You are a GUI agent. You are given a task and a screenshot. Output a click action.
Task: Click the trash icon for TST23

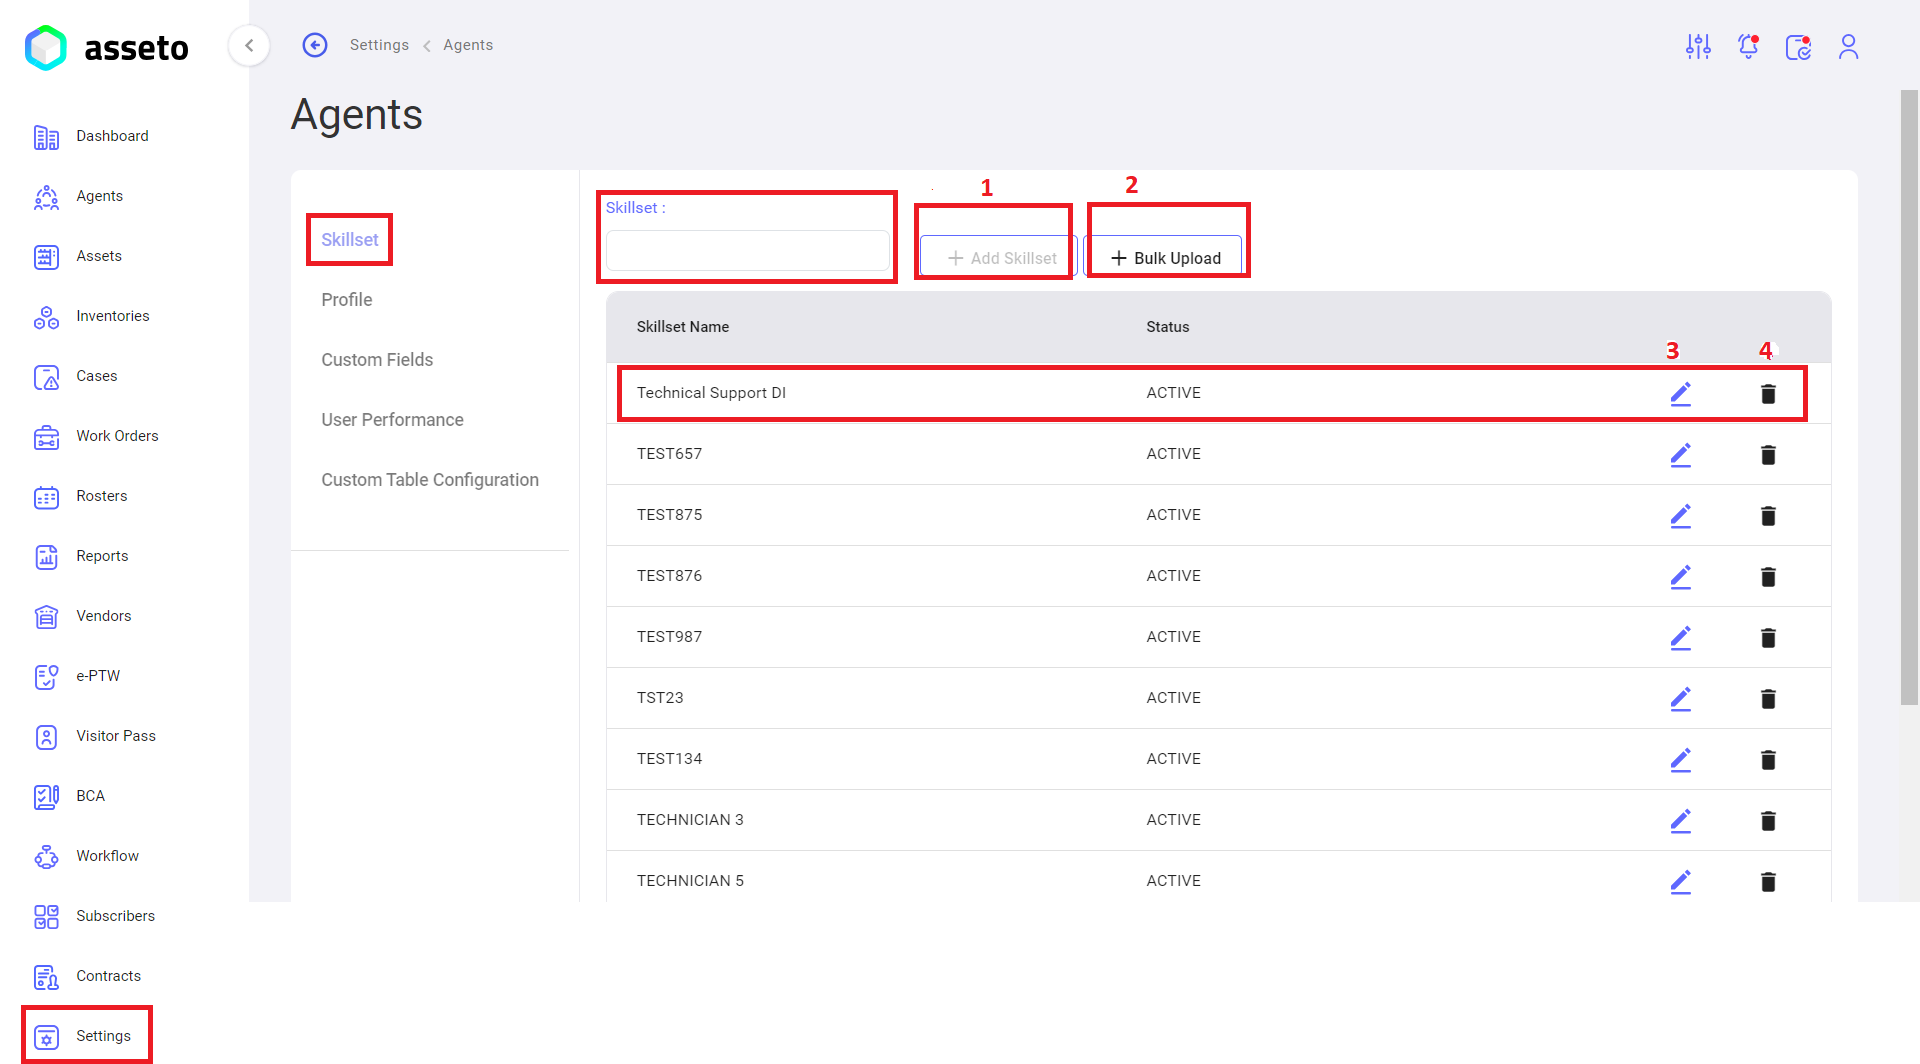pyautogui.click(x=1768, y=699)
